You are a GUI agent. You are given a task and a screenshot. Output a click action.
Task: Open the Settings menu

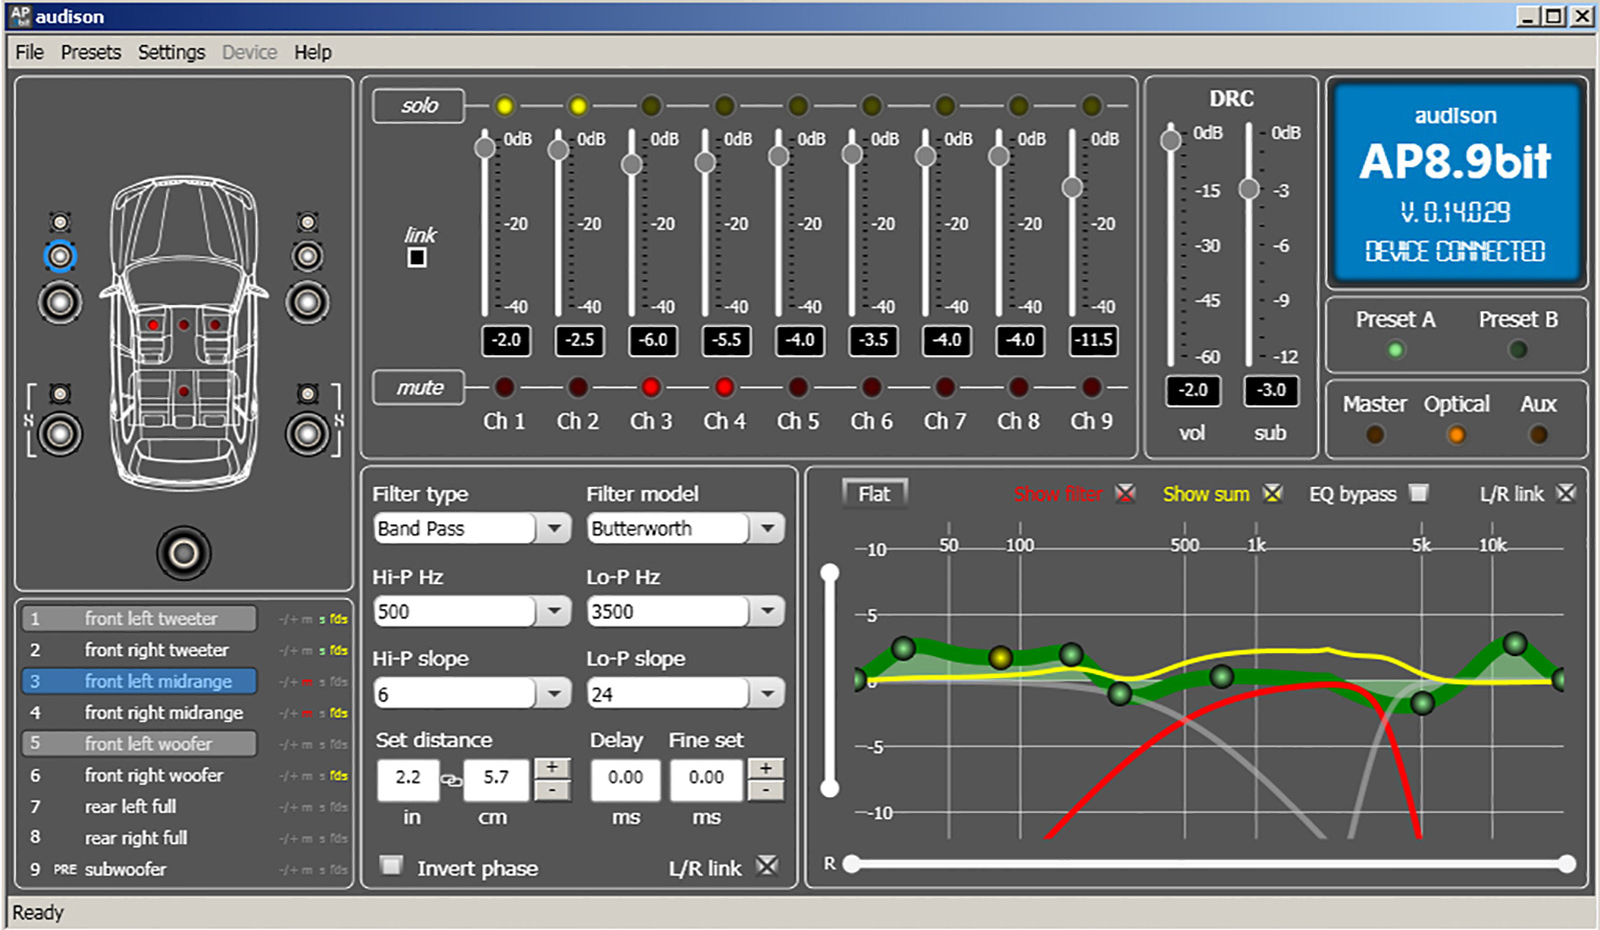tap(171, 52)
